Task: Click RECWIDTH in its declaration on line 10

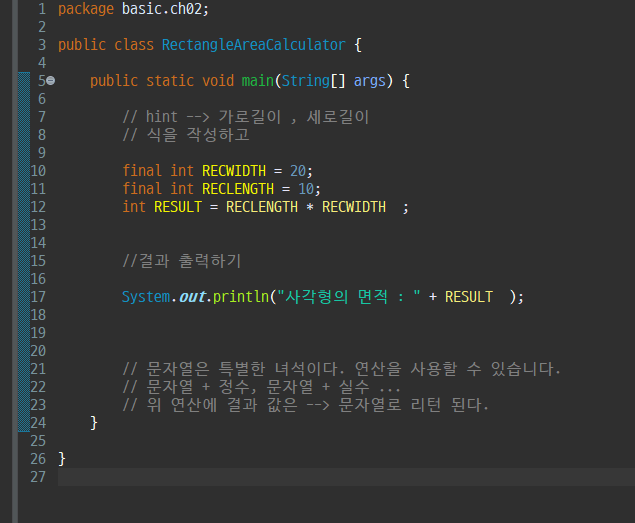Action: click(234, 171)
